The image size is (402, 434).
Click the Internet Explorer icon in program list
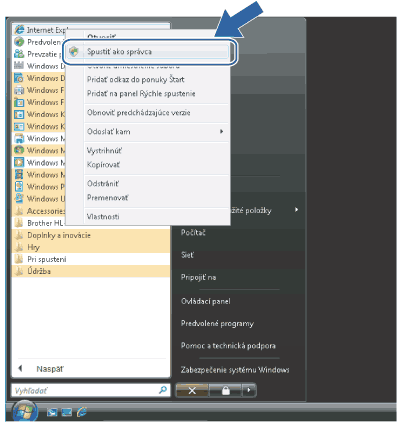click(x=19, y=30)
